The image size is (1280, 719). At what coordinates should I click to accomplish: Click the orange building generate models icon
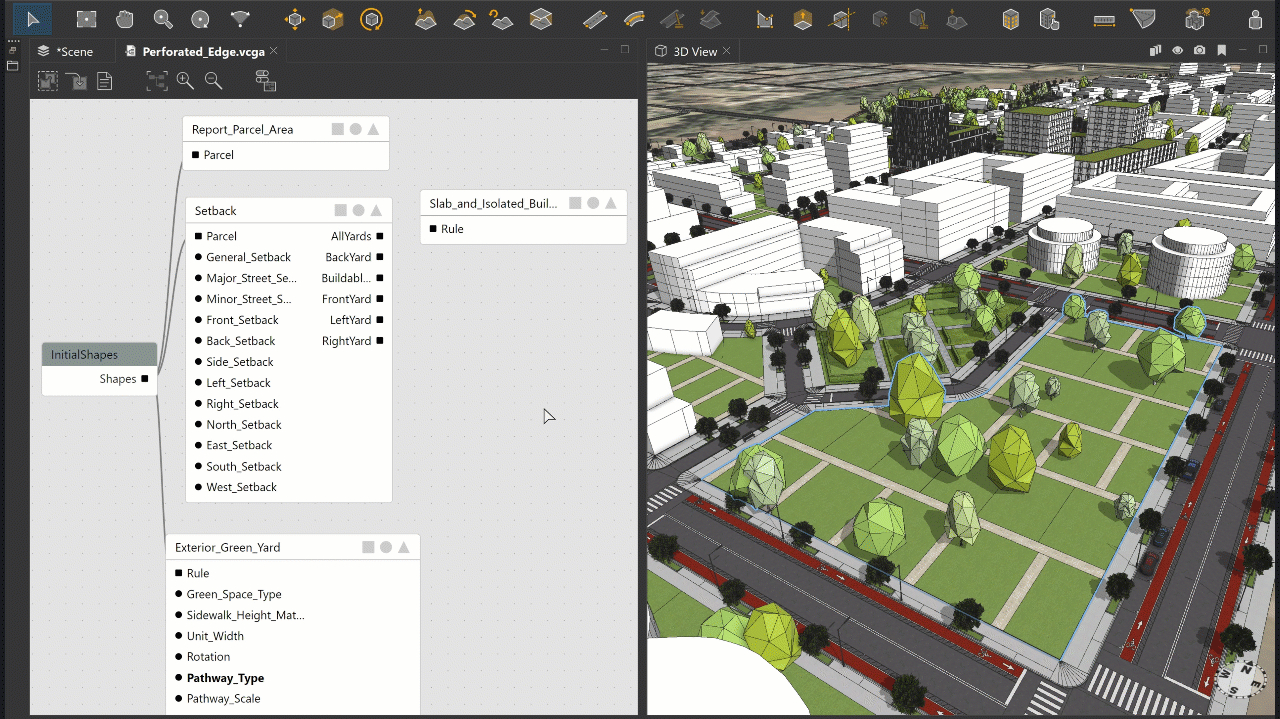[1011, 19]
